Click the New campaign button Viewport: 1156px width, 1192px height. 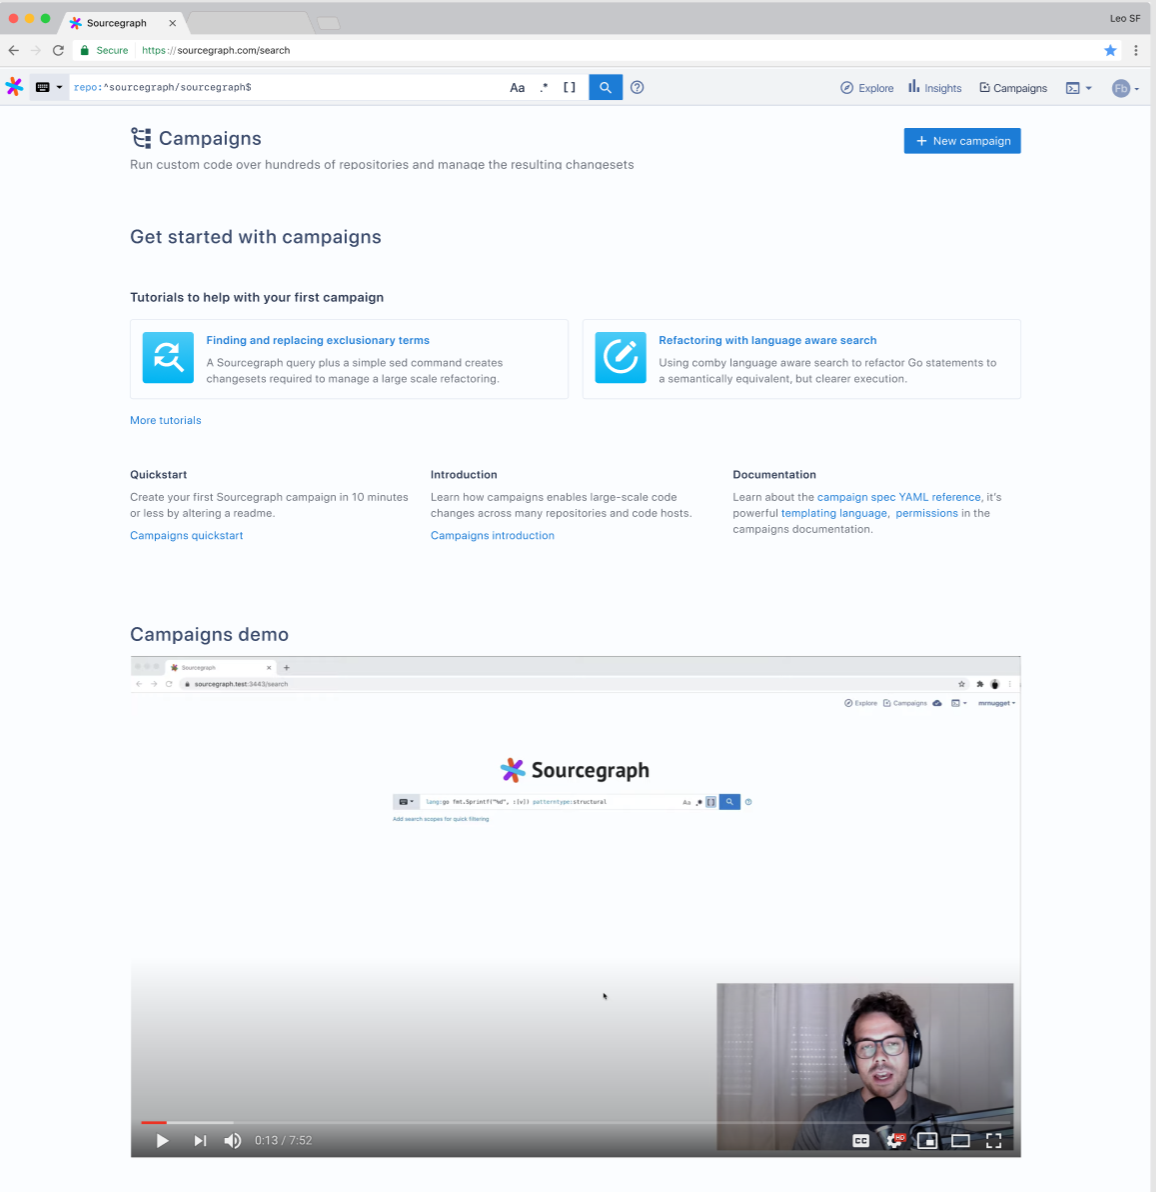click(962, 141)
